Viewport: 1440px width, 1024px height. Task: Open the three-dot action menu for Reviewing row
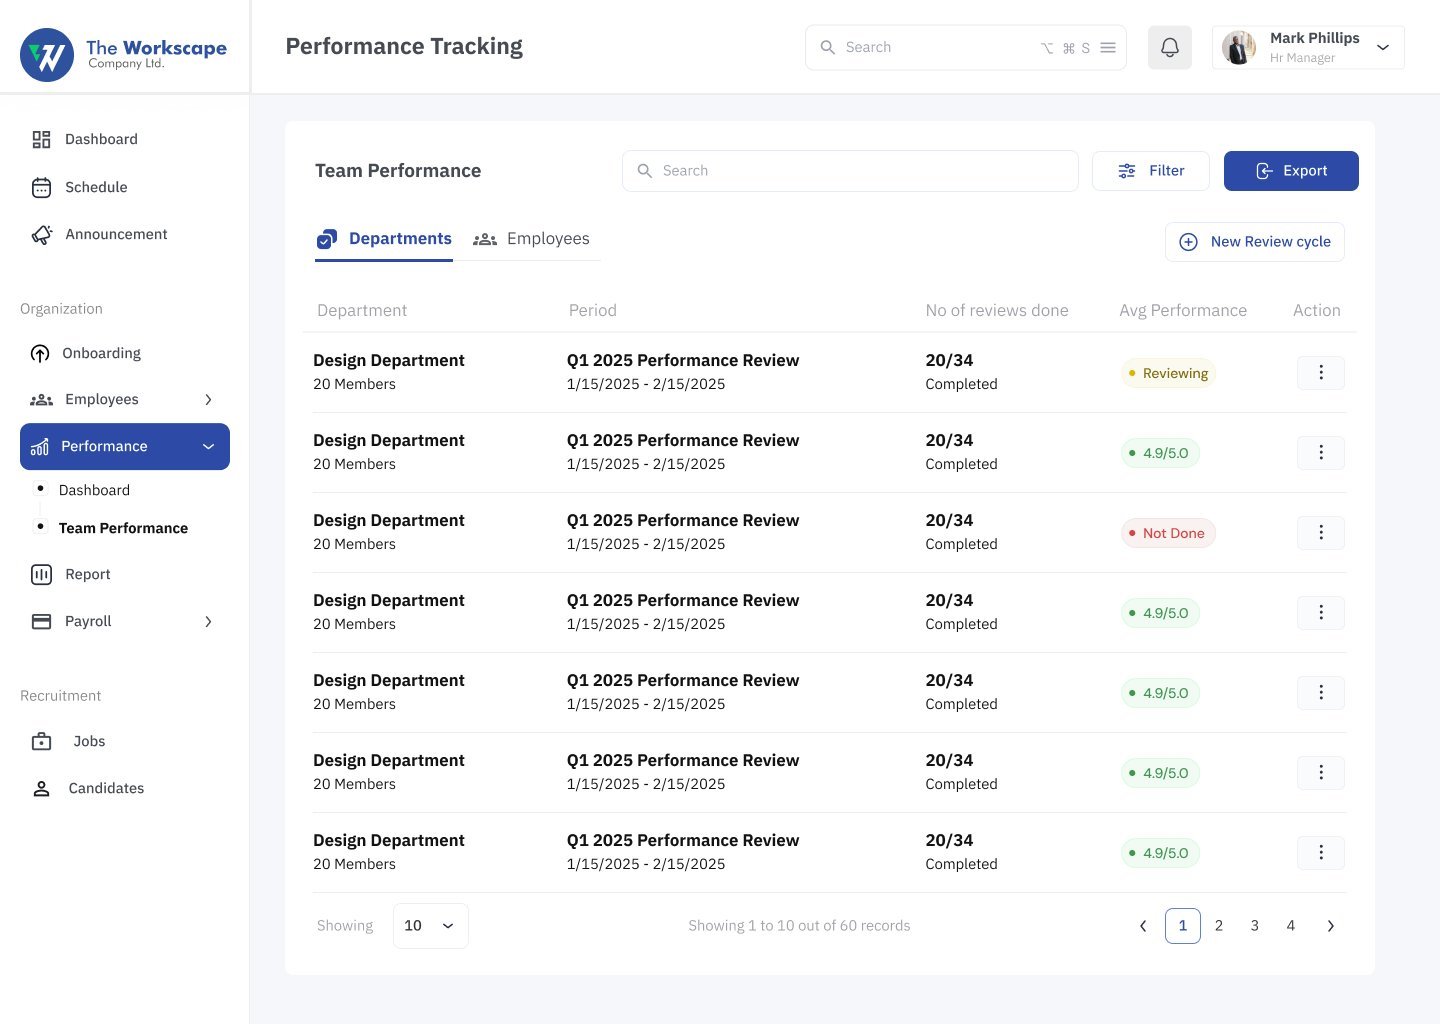point(1321,372)
